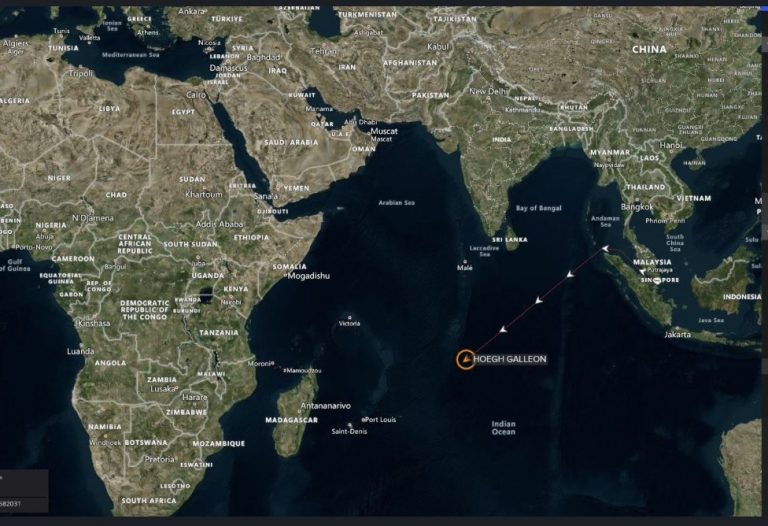Click the Kinshasa city label
768x526 pixels.
(94, 323)
